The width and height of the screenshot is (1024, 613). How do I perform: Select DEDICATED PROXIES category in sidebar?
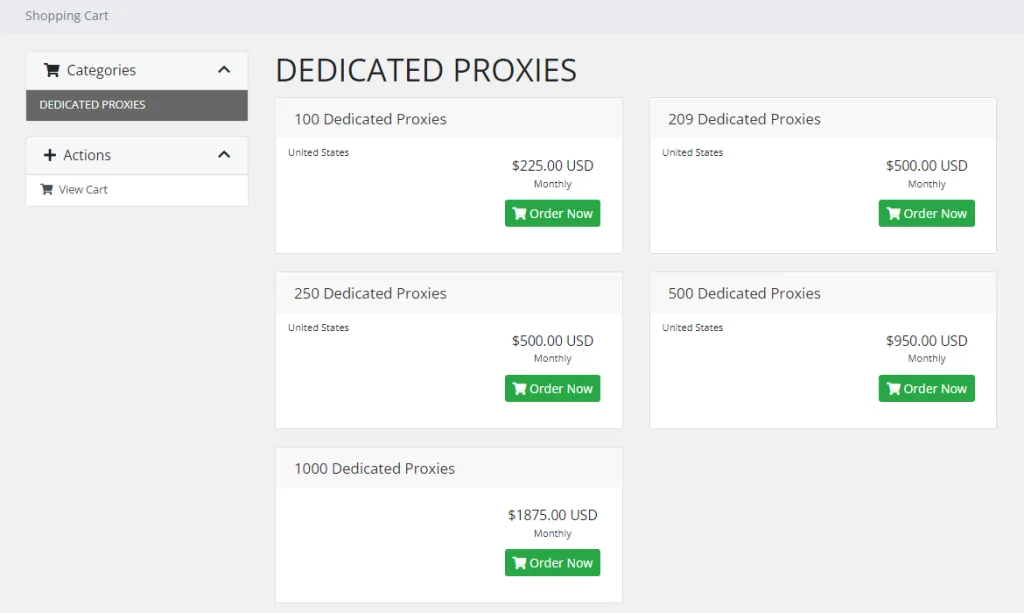[93, 105]
